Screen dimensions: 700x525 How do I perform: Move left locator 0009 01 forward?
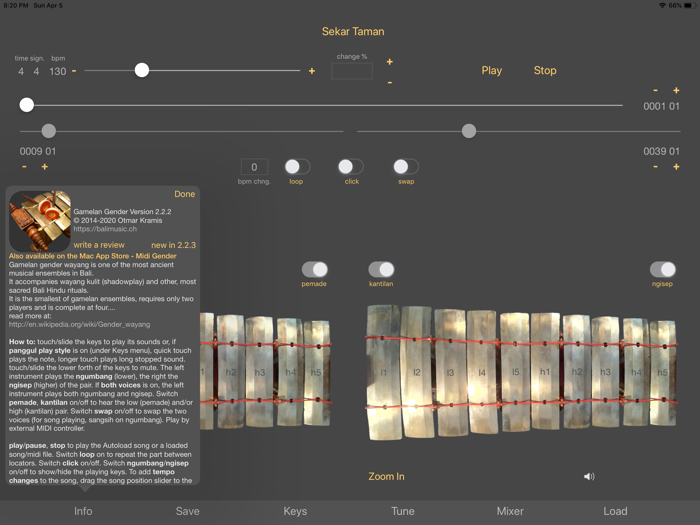coord(45,167)
